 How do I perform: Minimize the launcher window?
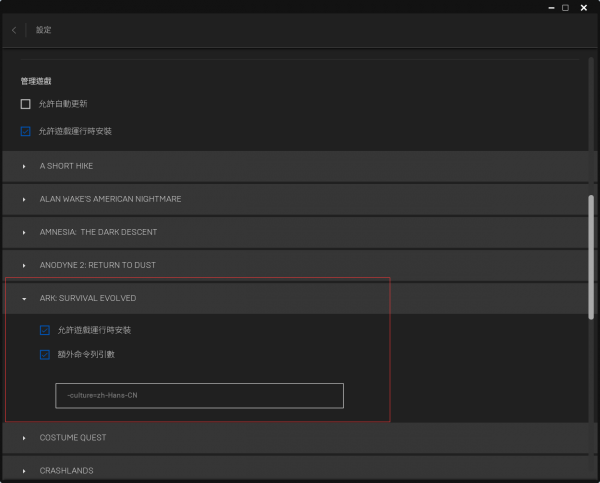(x=548, y=7)
